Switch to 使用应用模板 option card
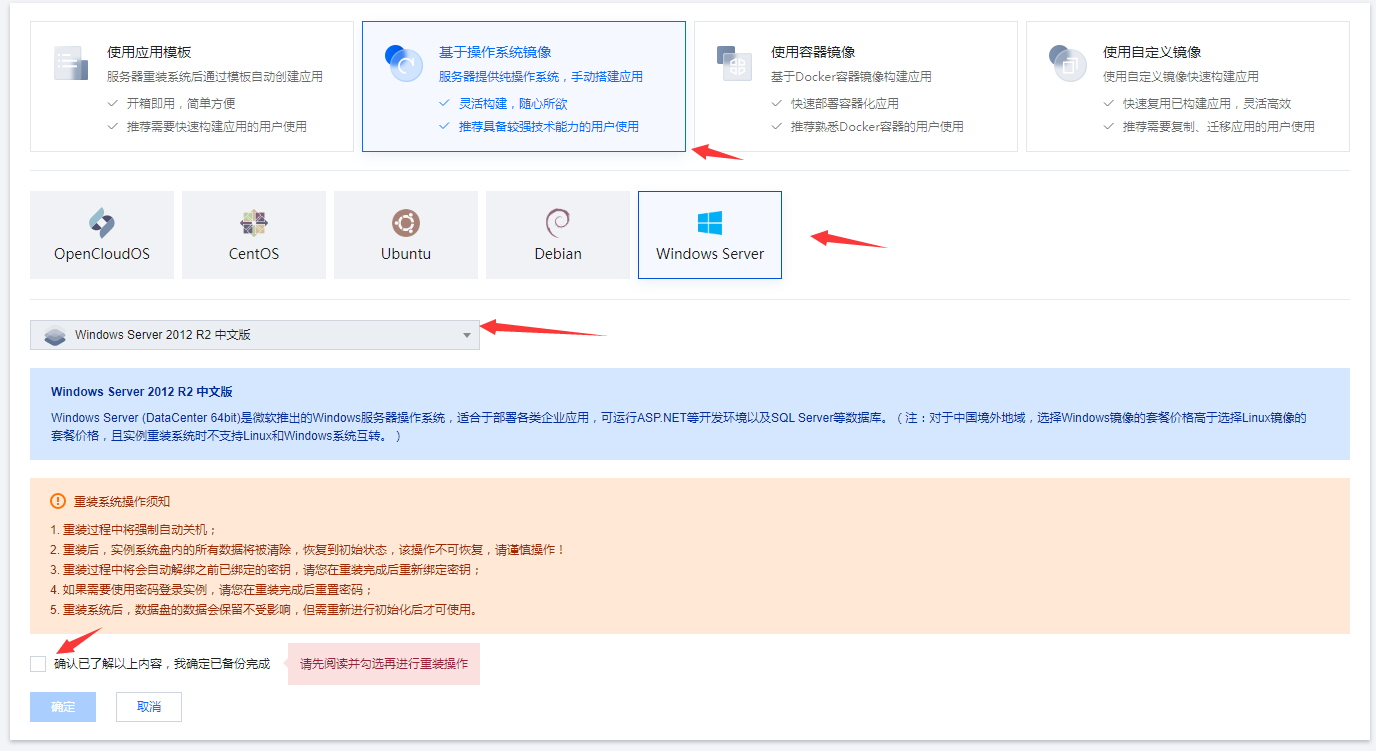This screenshot has width=1376, height=751. point(192,87)
